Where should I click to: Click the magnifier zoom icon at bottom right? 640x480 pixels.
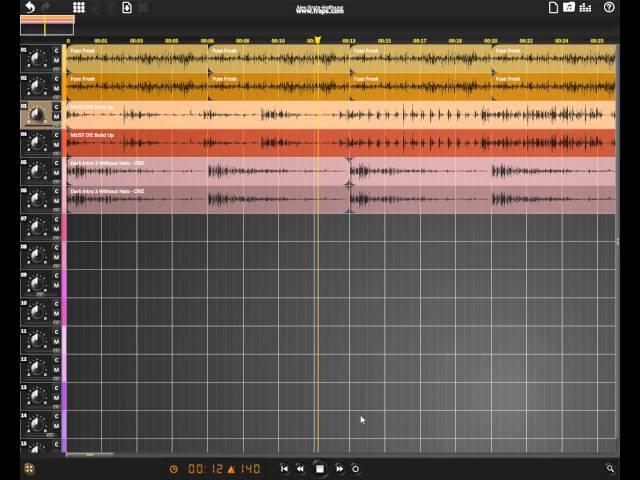[610, 469]
